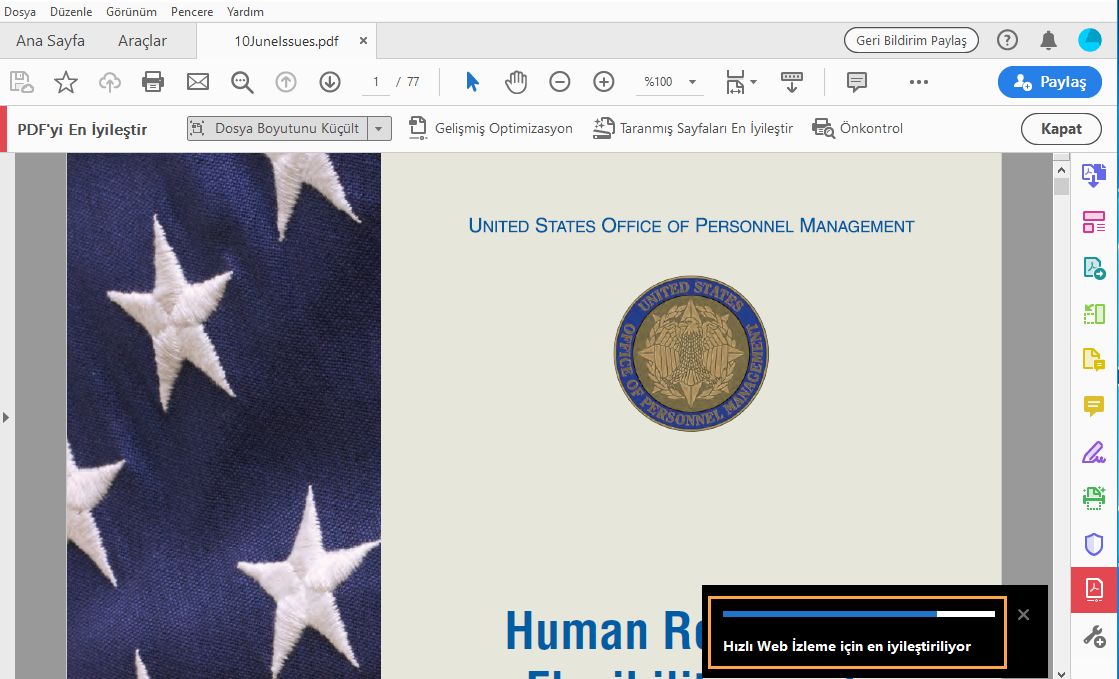This screenshot has height=679, width=1119.
Task: Print the 10JuneIssues.pdf document
Action: point(152,82)
